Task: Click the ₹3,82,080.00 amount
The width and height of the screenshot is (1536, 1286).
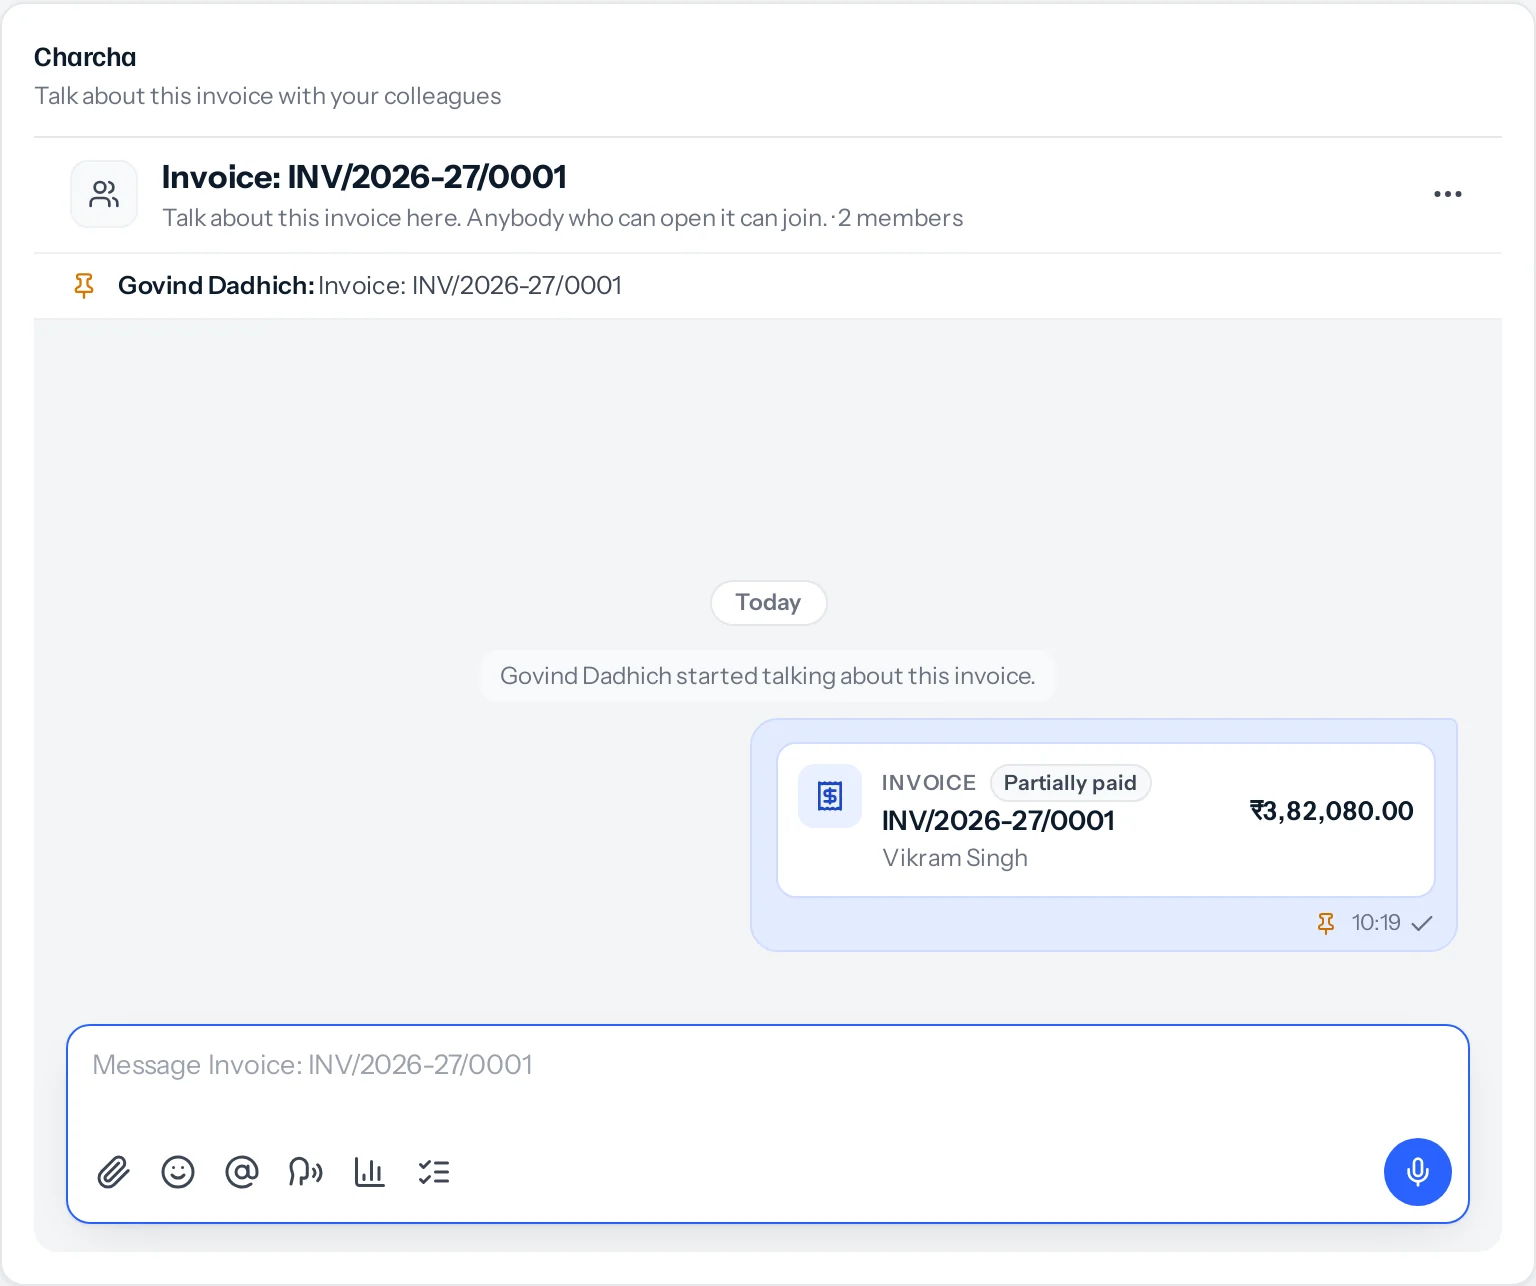Action: point(1332,811)
